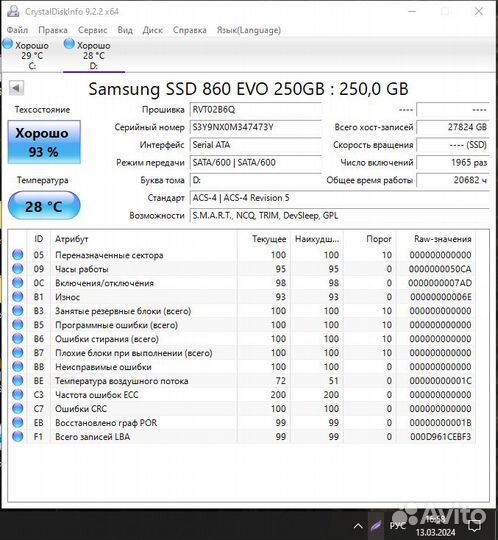Click the transfer mode SATA/600 field
The image size is (498, 540).
256,163
